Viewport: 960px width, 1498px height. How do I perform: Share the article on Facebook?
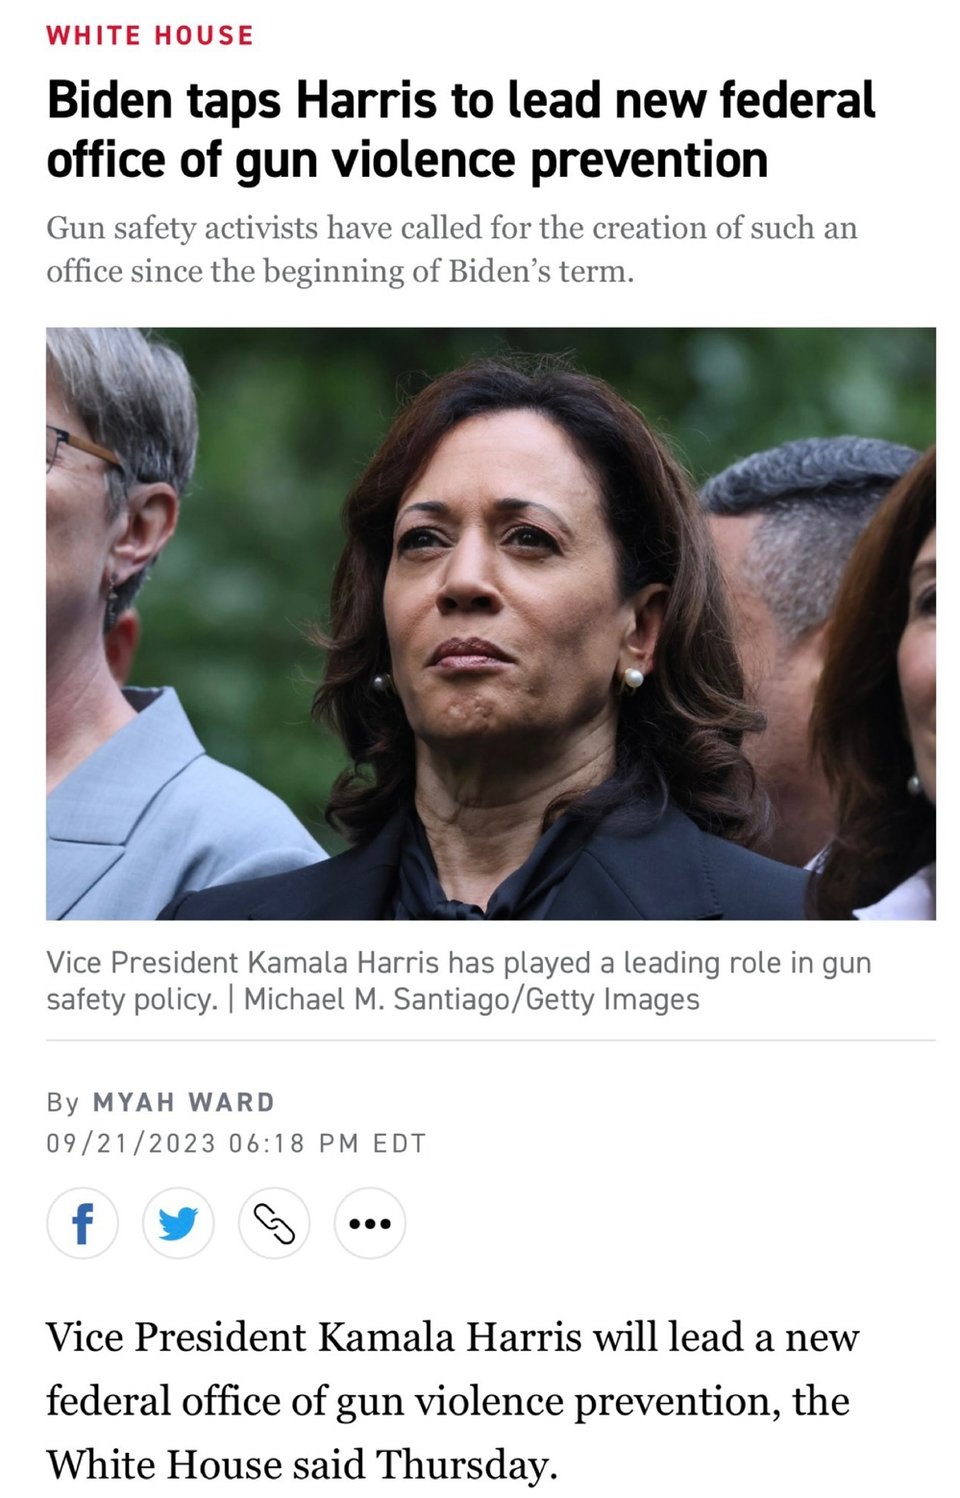[82, 1222]
